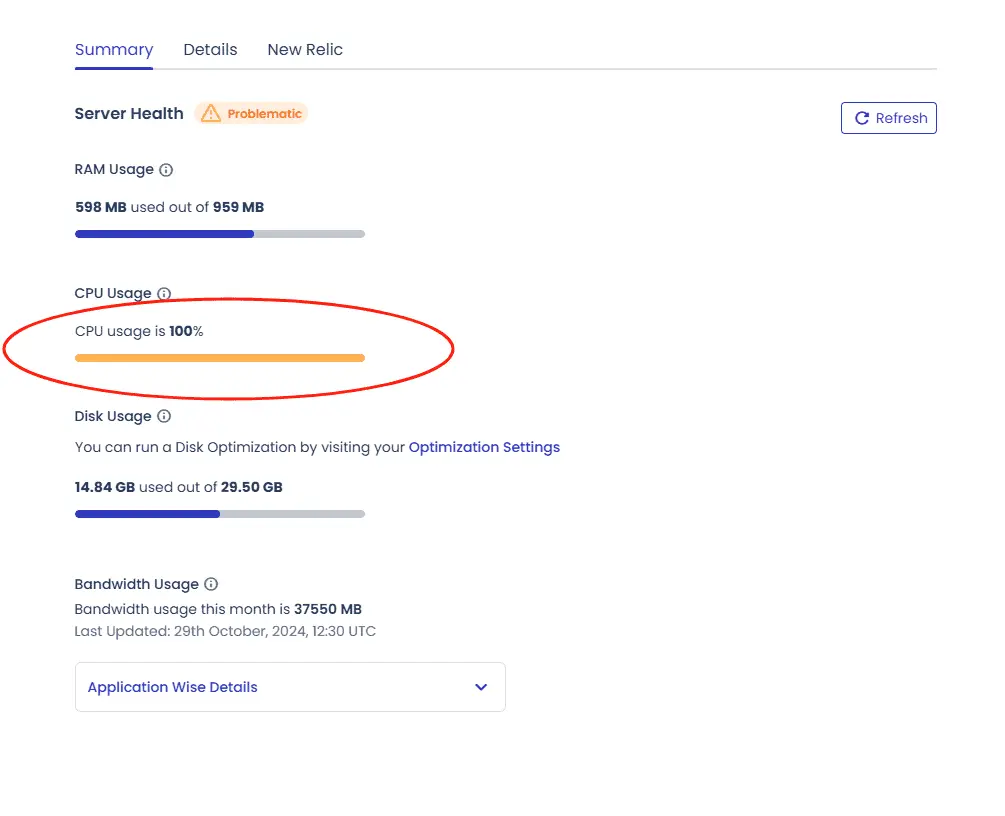Select the '14.84 GB used out of 29.50 GB' text

[x=179, y=487]
